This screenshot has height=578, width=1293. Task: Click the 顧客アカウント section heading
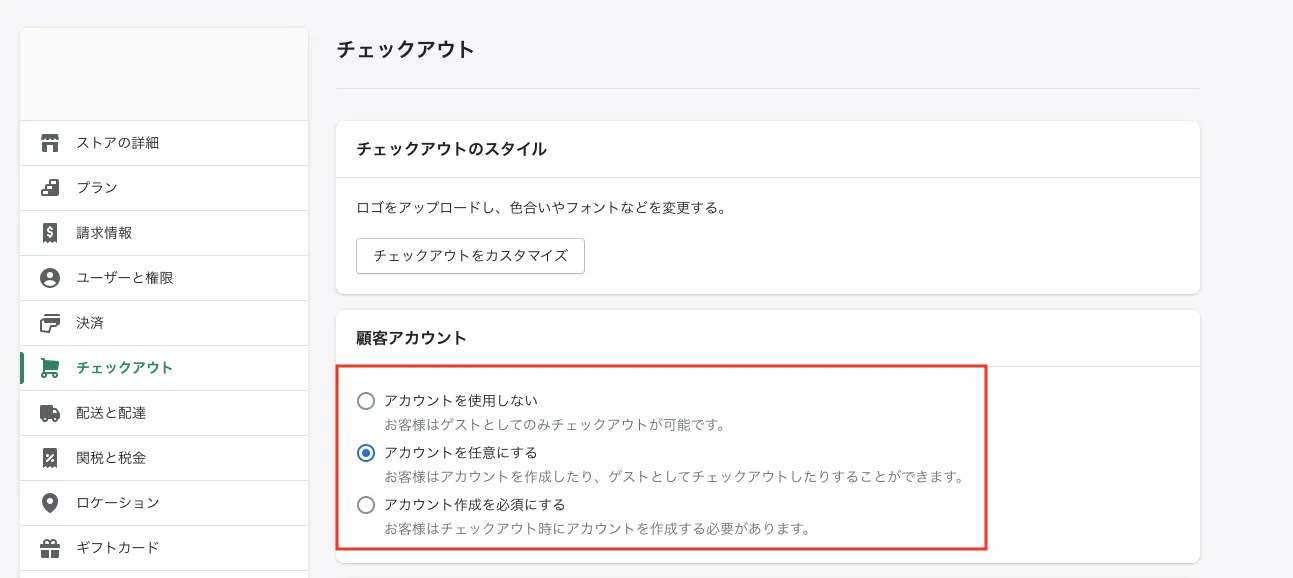click(411, 338)
